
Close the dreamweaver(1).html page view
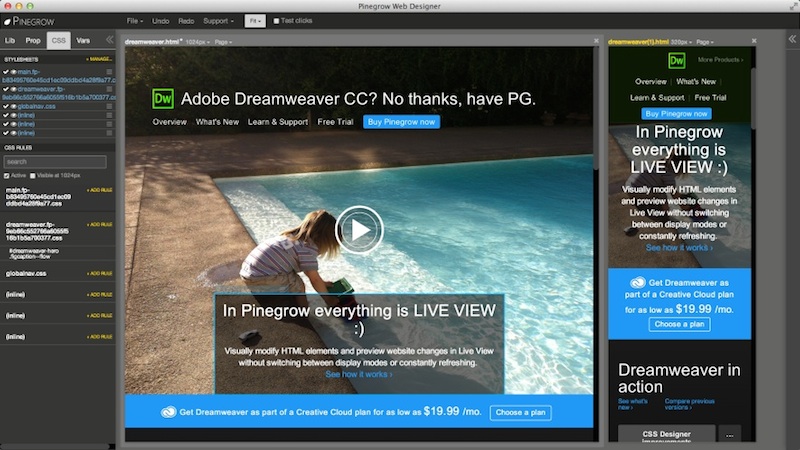tap(754, 41)
